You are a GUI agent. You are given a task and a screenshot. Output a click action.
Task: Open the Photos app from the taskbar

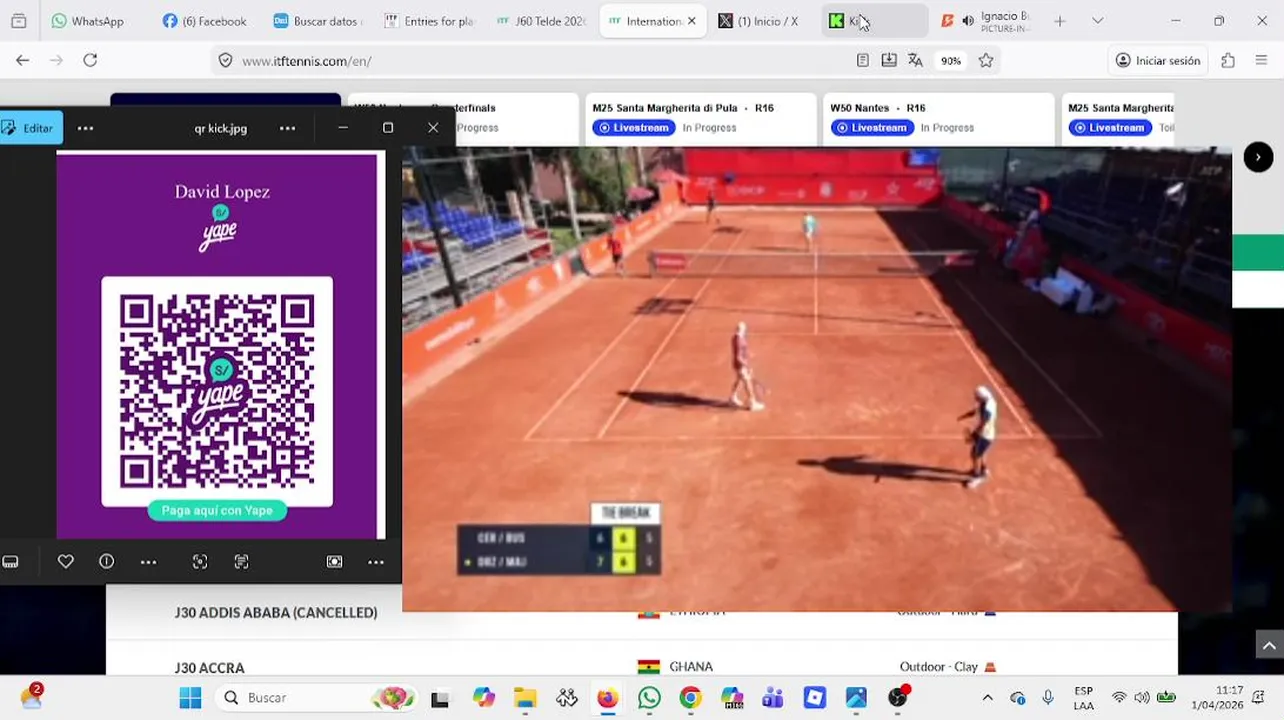tap(856, 697)
